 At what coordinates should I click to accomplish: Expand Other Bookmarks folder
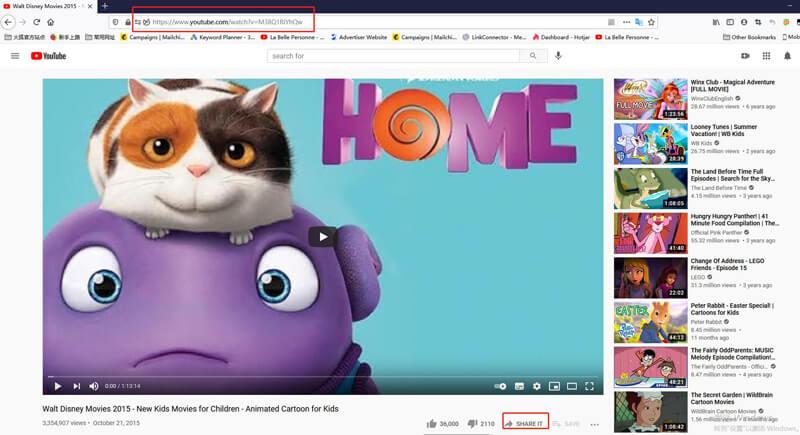point(749,37)
